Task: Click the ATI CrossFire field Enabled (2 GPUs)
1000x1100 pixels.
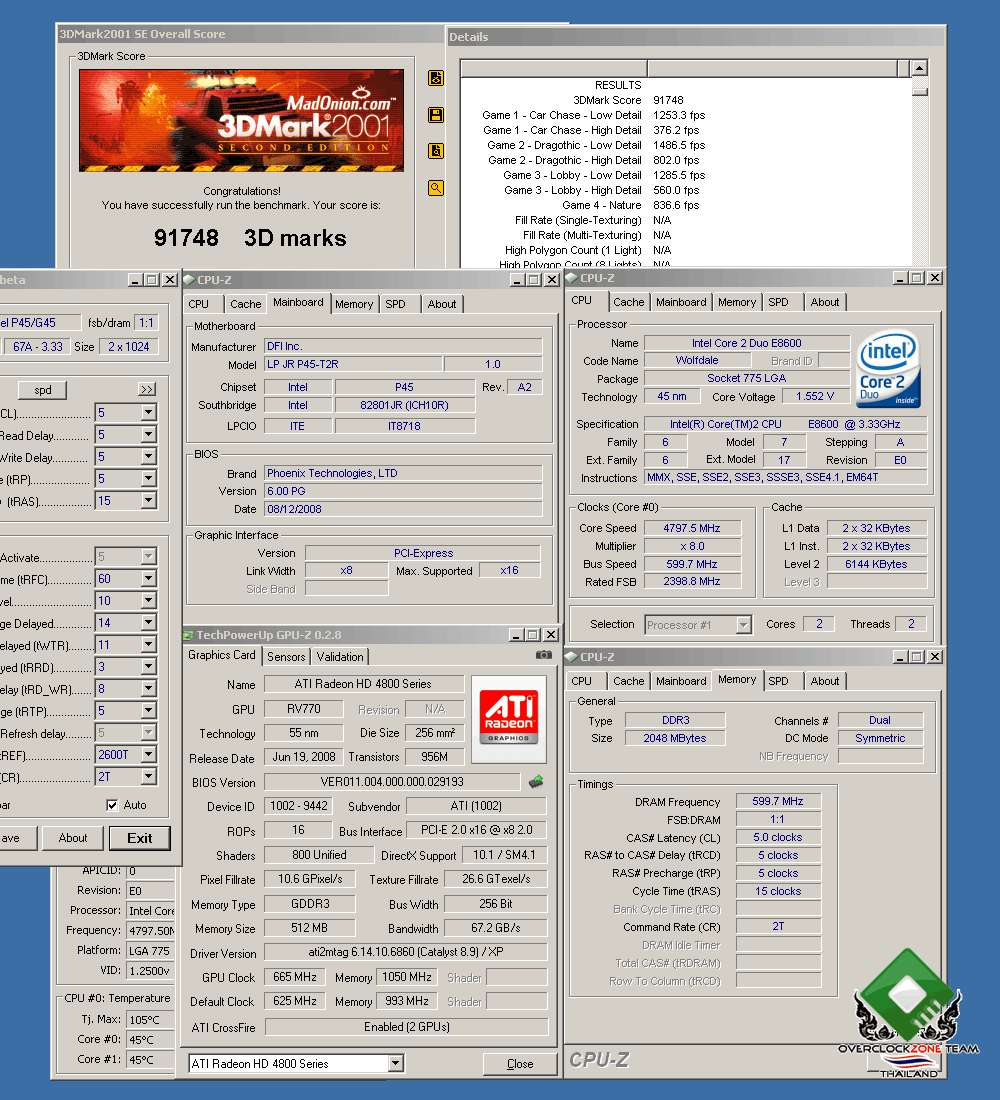Action: [x=406, y=1026]
